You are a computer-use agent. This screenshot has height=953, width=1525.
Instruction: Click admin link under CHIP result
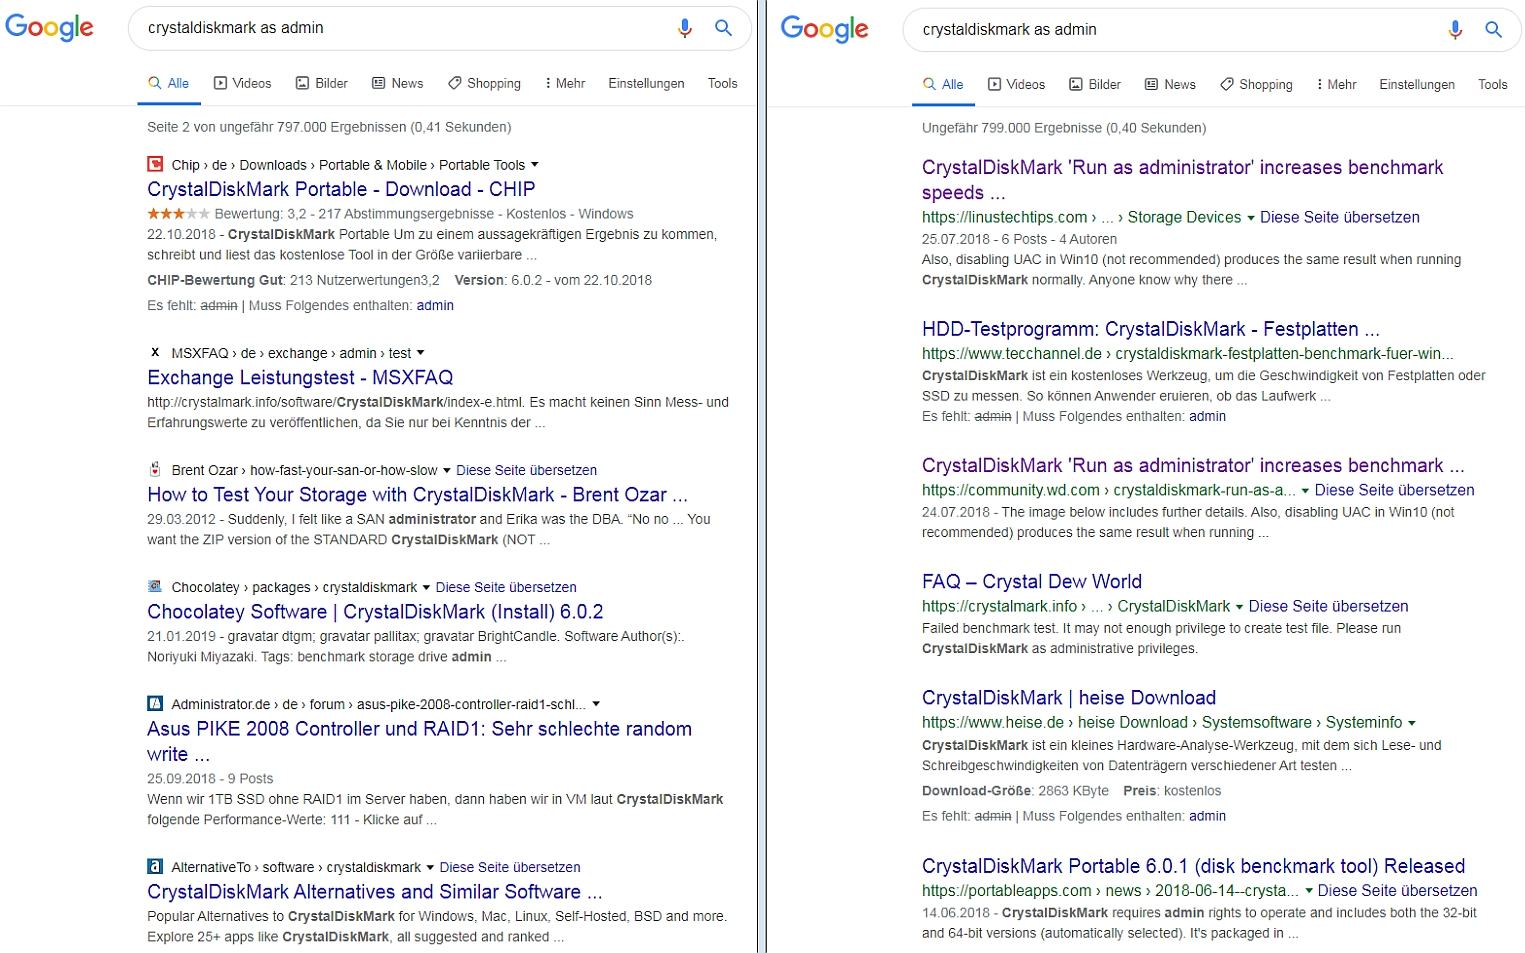coord(435,305)
